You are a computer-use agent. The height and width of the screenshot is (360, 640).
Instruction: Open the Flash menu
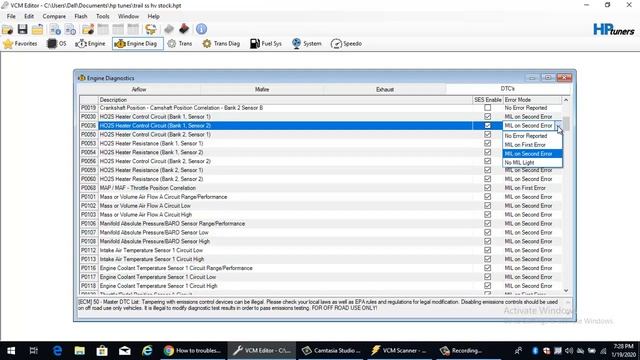pyautogui.click(x=81, y=16)
